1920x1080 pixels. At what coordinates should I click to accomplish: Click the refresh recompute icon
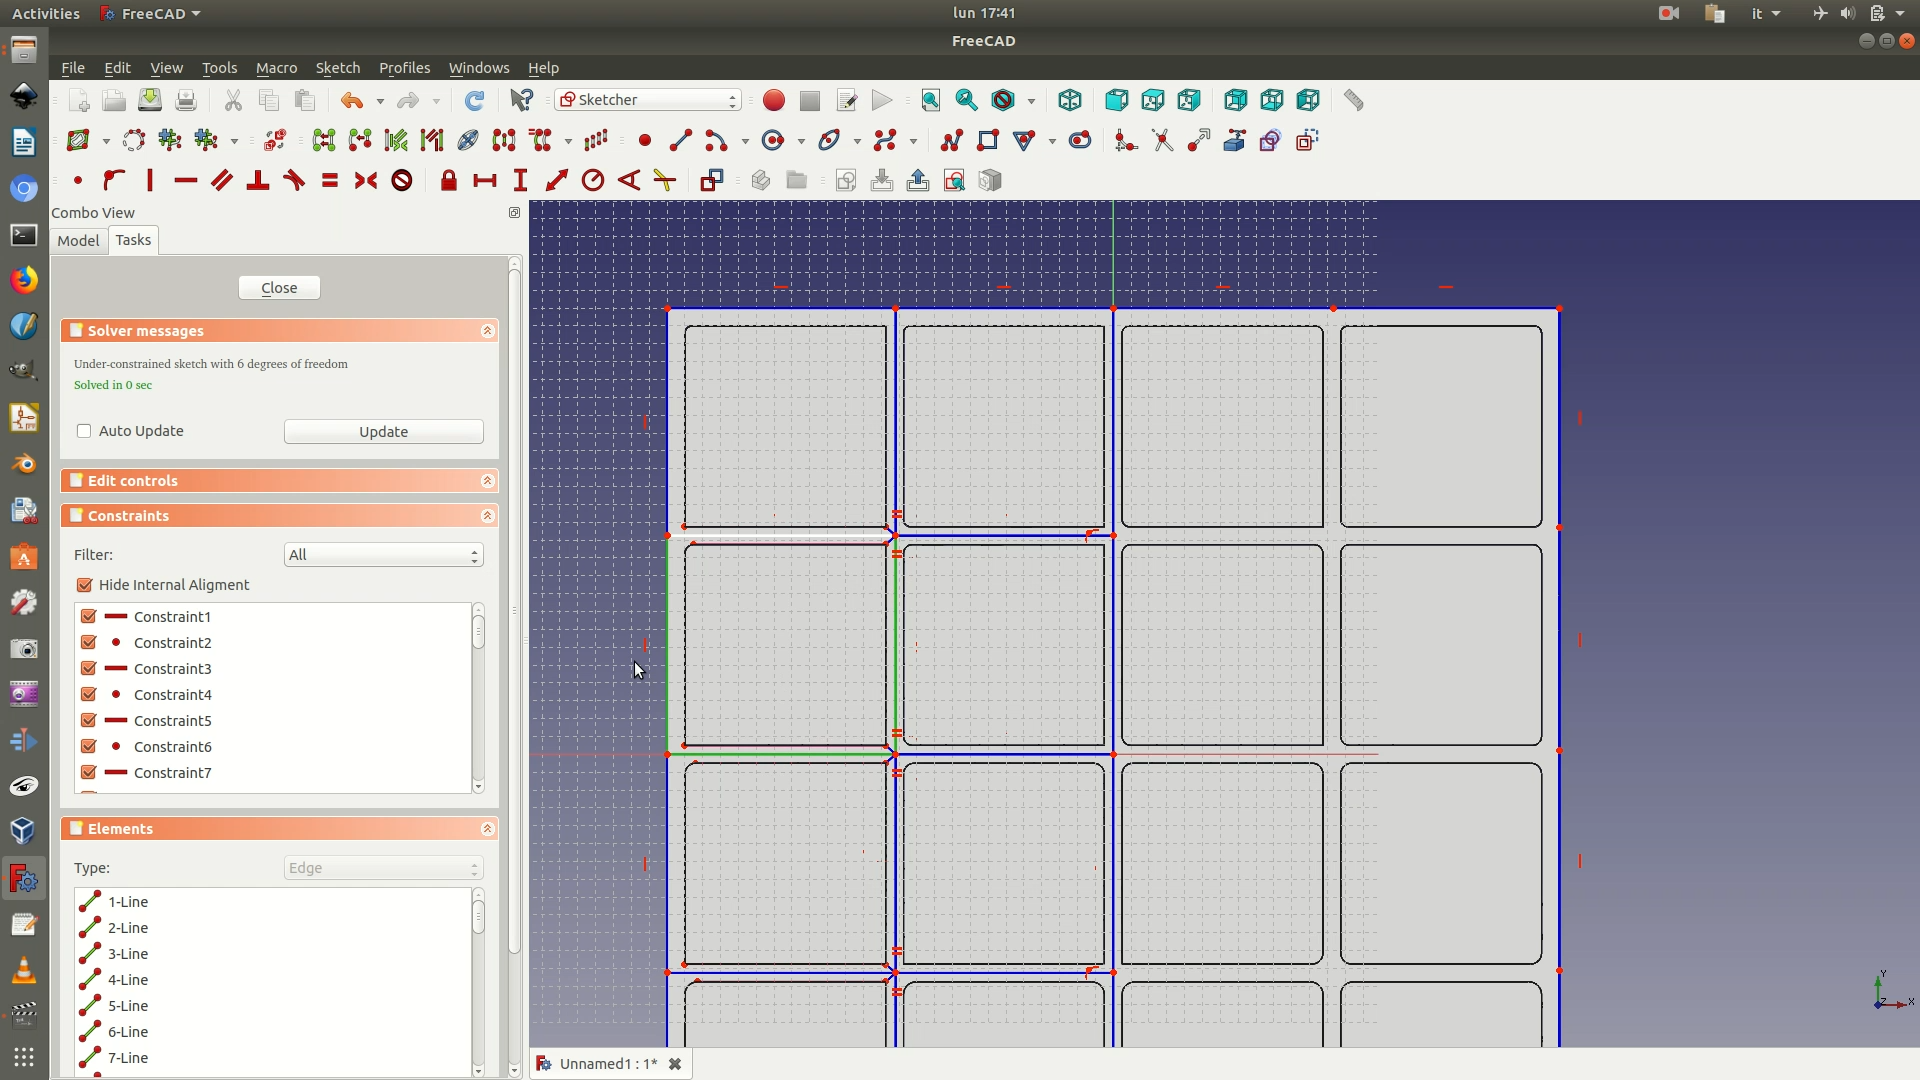[x=475, y=100]
